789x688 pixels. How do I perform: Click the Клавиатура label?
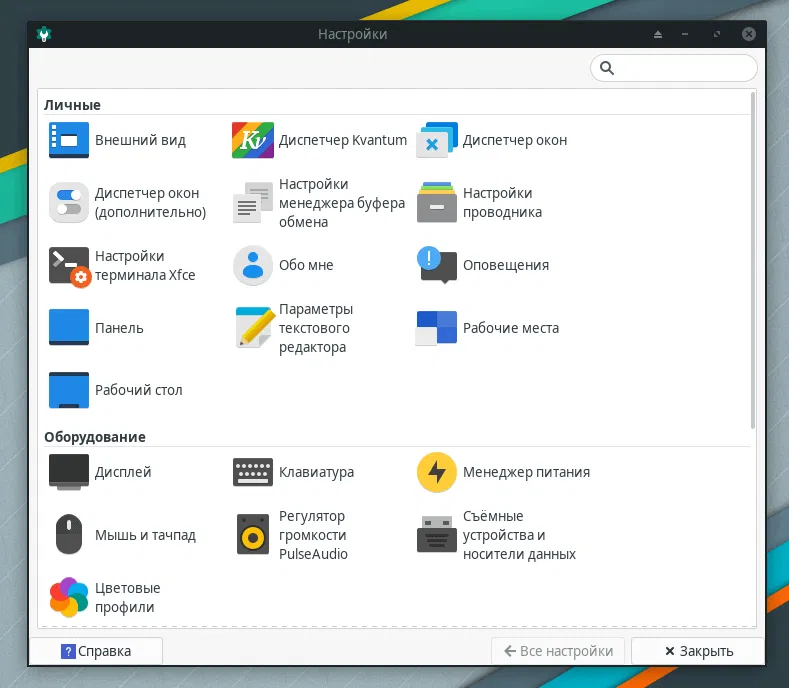317,472
